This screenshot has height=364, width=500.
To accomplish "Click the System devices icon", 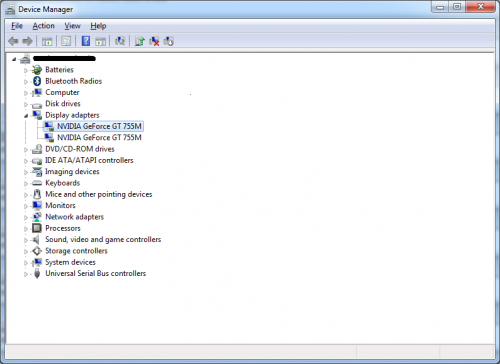I will click(37, 262).
